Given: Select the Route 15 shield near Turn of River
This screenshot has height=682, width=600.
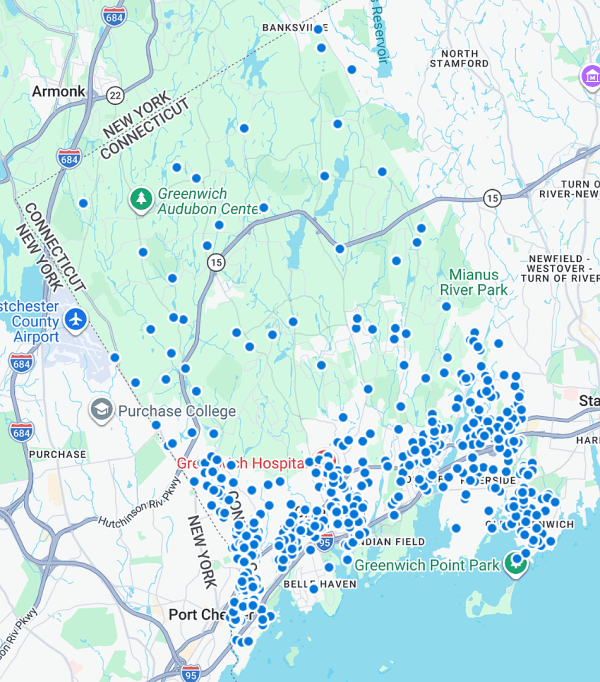Looking at the screenshot, I should coord(491,198).
